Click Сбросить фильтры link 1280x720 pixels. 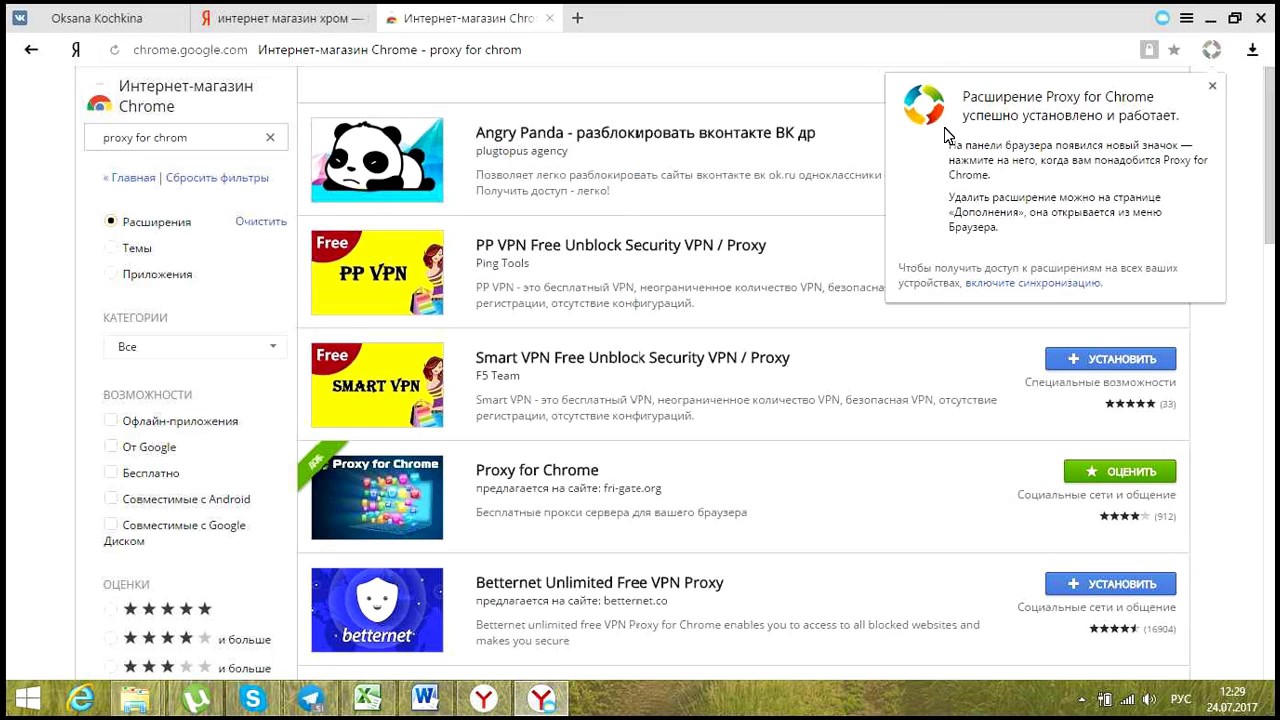pyautogui.click(x=217, y=177)
